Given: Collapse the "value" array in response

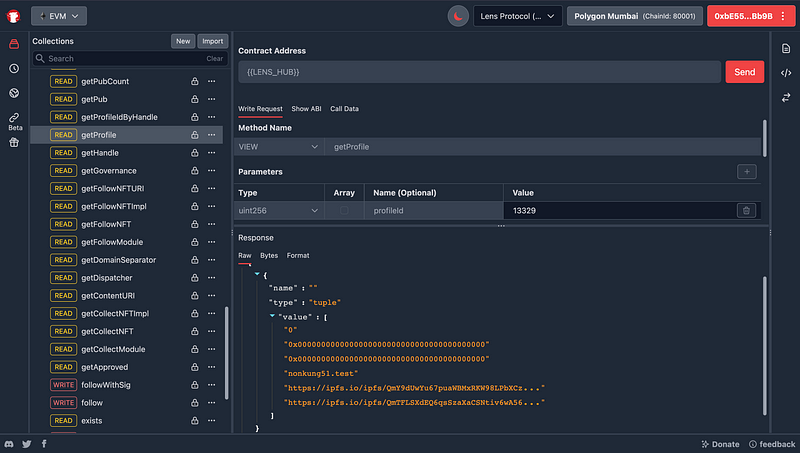Looking at the screenshot, I should click(x=273, y=316).
